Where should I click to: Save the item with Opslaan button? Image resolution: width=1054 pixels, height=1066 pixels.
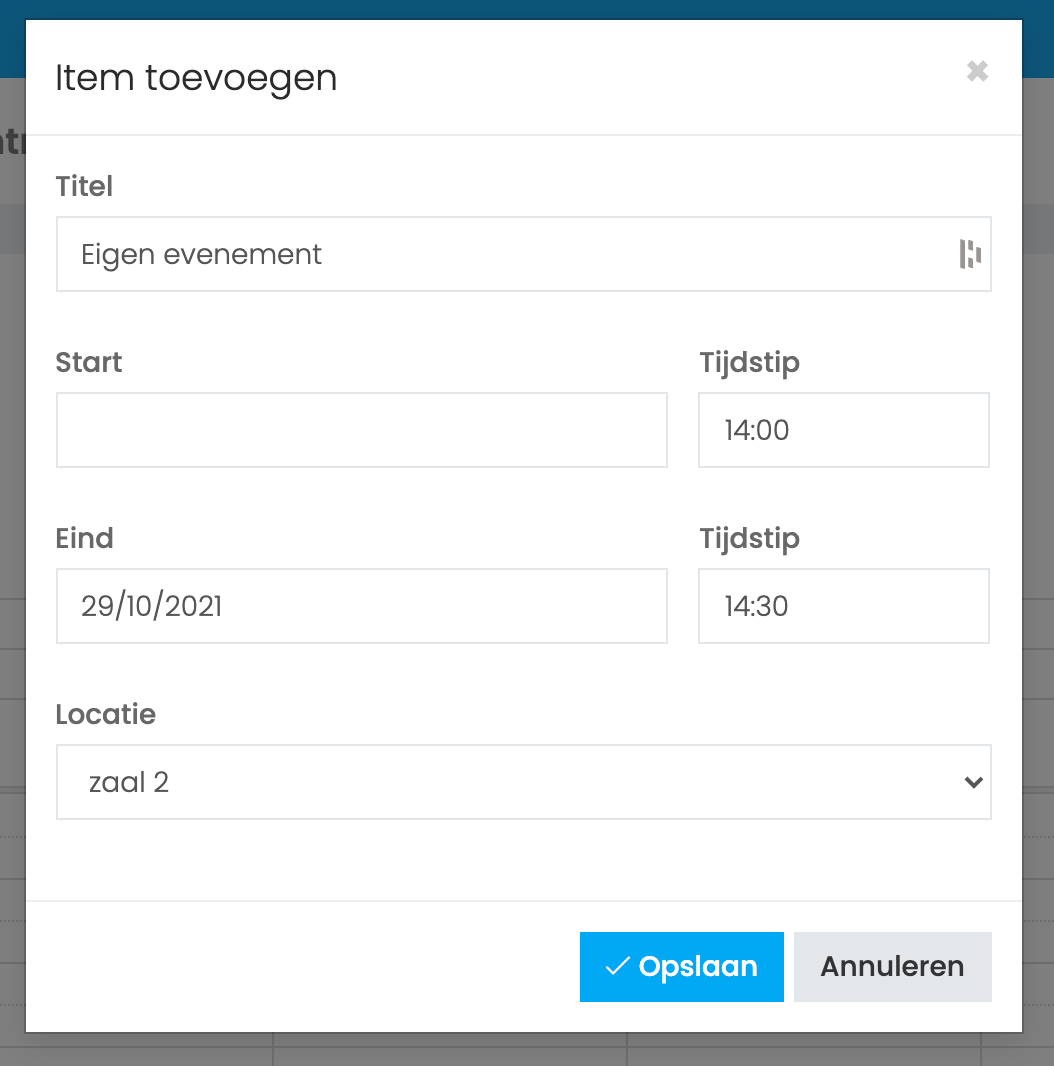click(681, 967)
